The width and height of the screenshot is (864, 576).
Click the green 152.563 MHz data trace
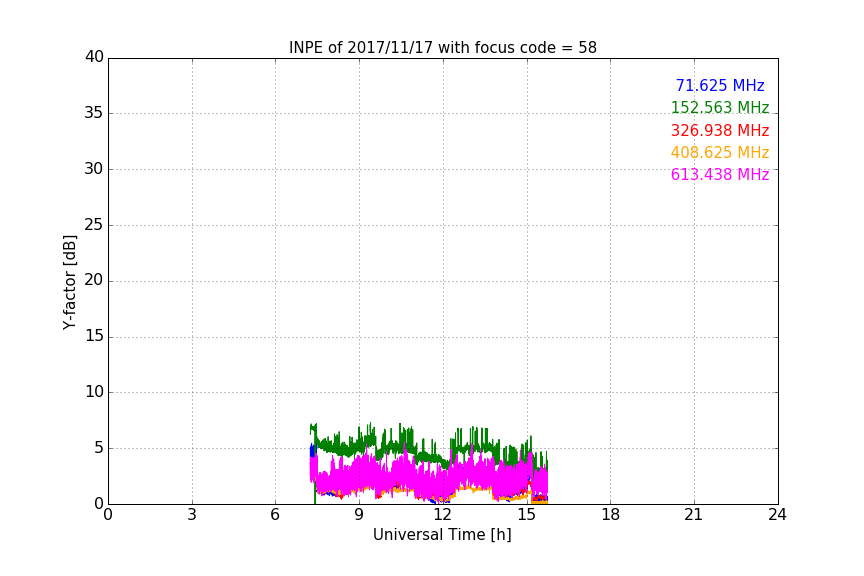(x=429, y=457)
